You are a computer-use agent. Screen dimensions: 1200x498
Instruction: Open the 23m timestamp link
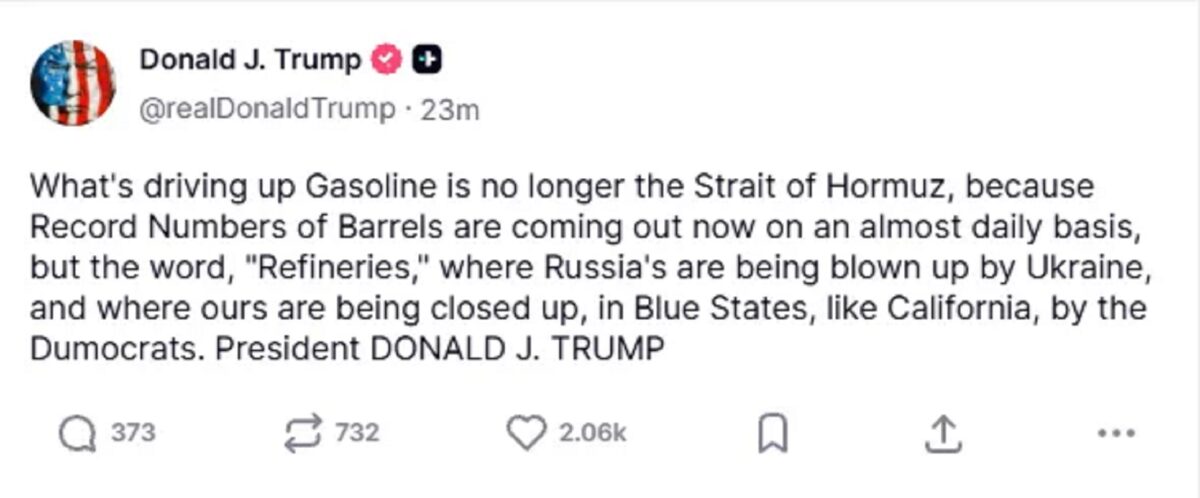(450, 110)
